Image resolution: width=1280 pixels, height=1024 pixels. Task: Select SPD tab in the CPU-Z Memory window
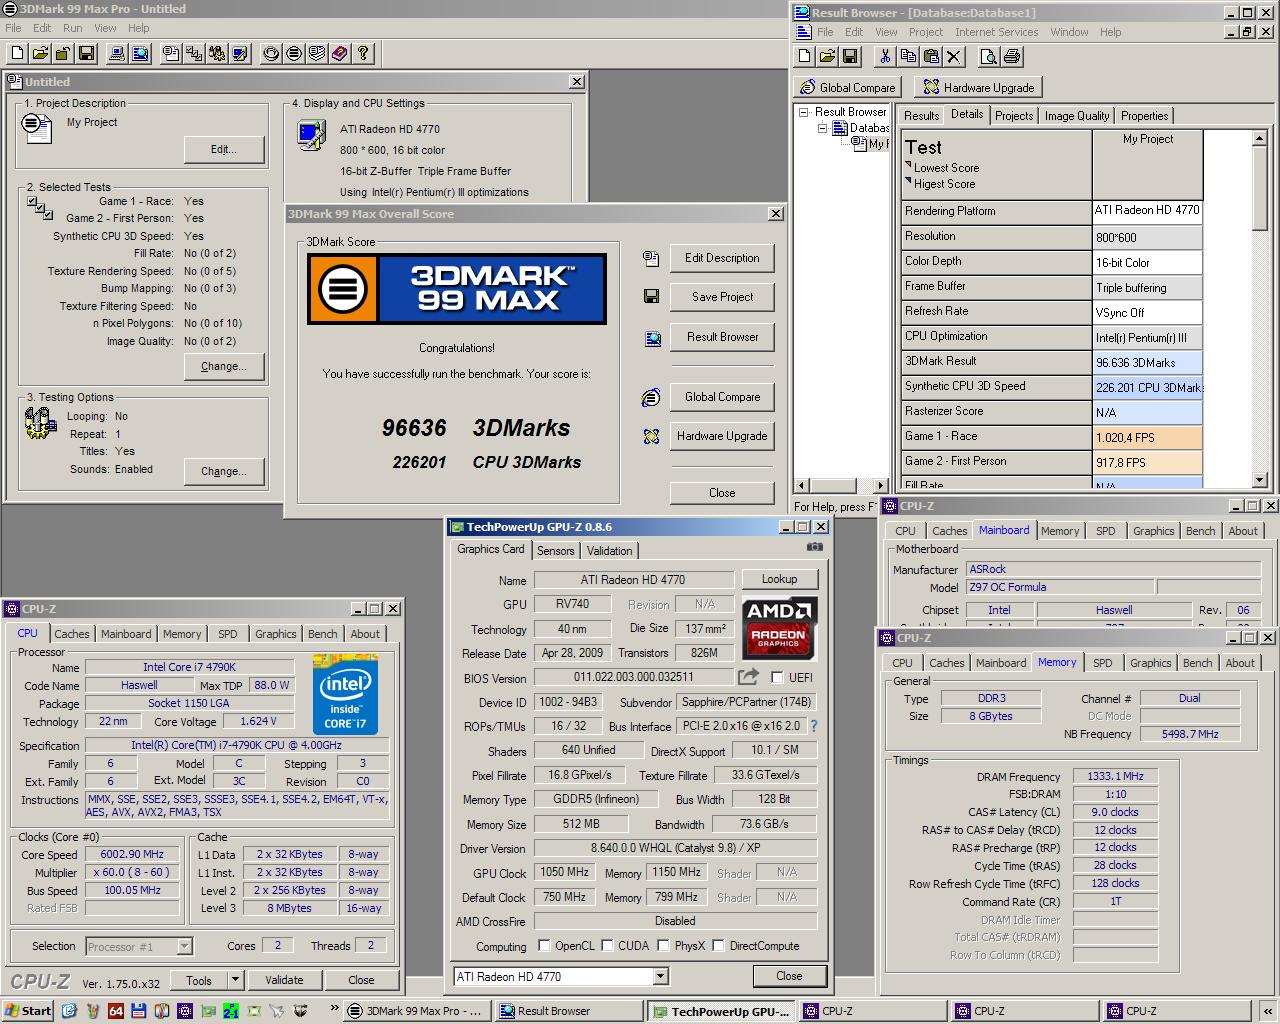[x=1102, y=663]
